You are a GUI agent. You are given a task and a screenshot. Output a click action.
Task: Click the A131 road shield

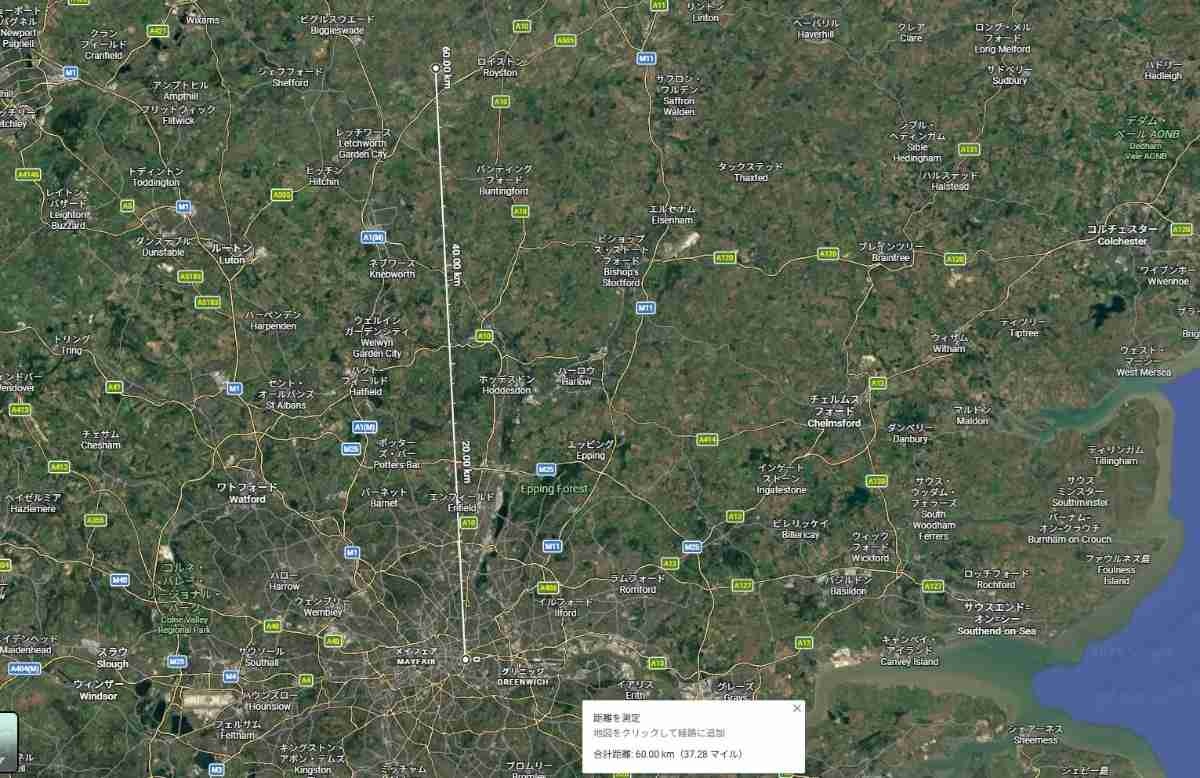[968, 149]
